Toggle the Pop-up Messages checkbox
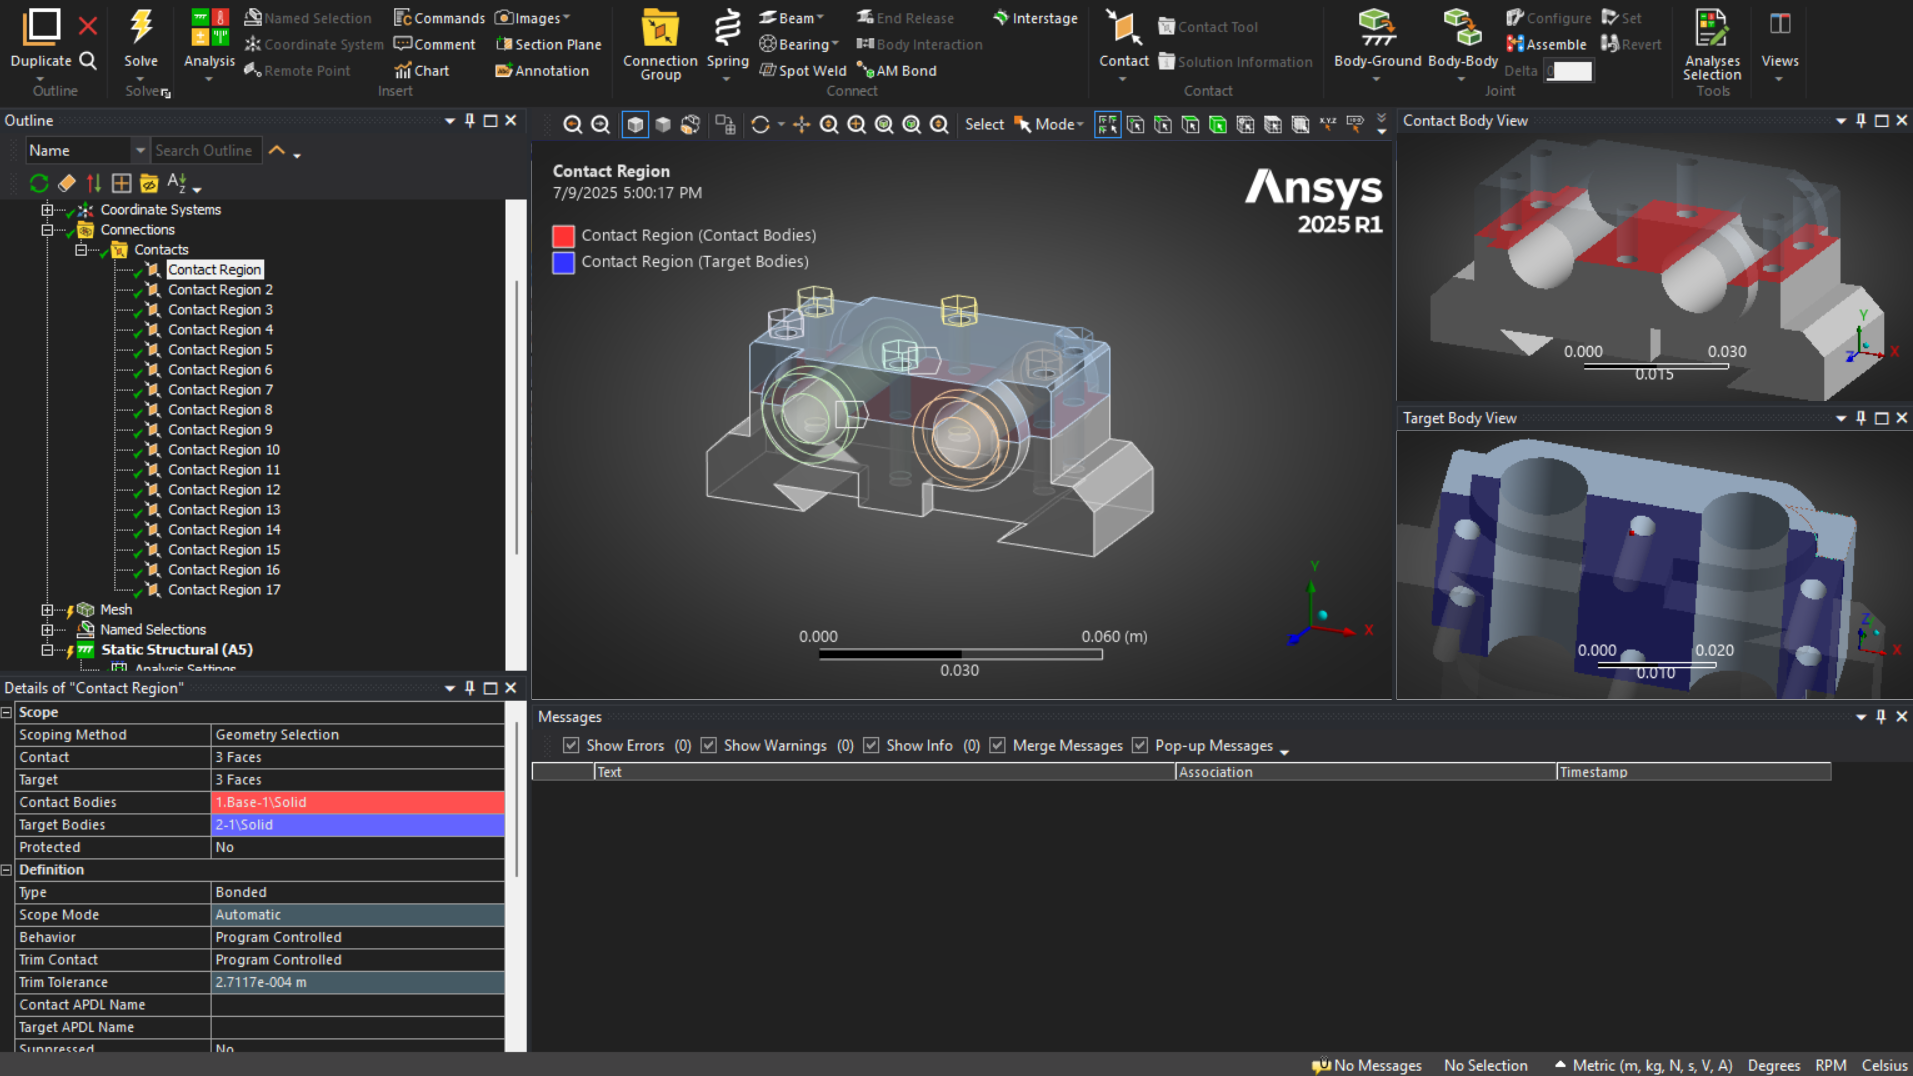The height and width of the screenshot is (1076, 1913). 1140,745
